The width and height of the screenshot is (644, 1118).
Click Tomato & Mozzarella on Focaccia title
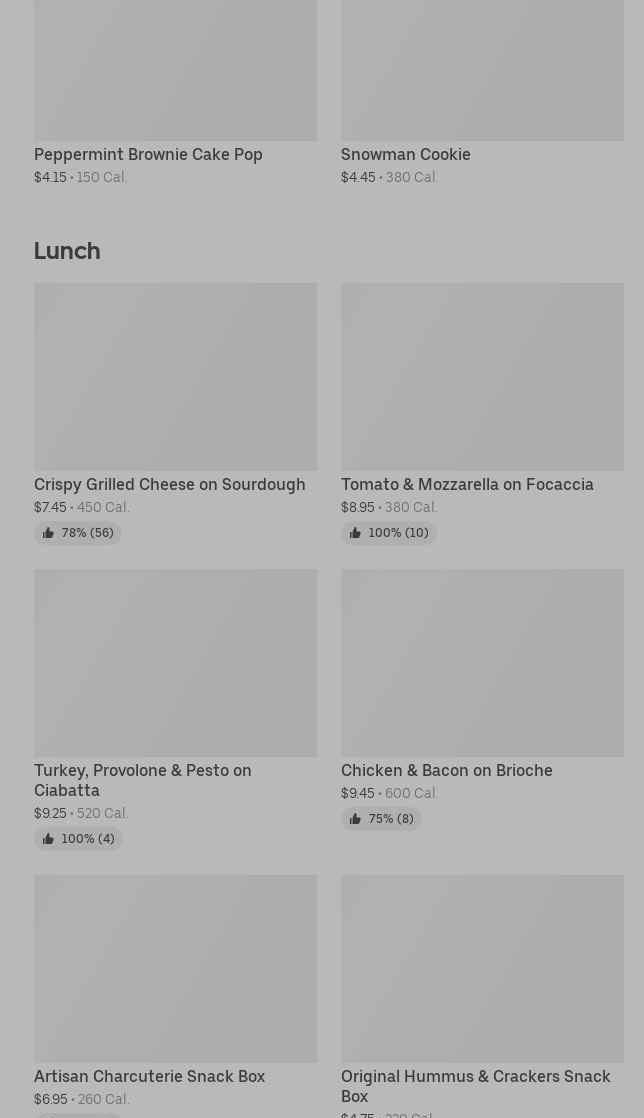click(467, 485)
